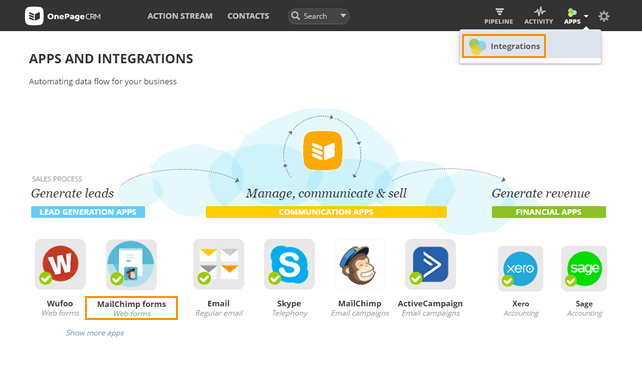Click the Communication Apps bar
This screenshot has width=642, height=369.
click(326, 212)
